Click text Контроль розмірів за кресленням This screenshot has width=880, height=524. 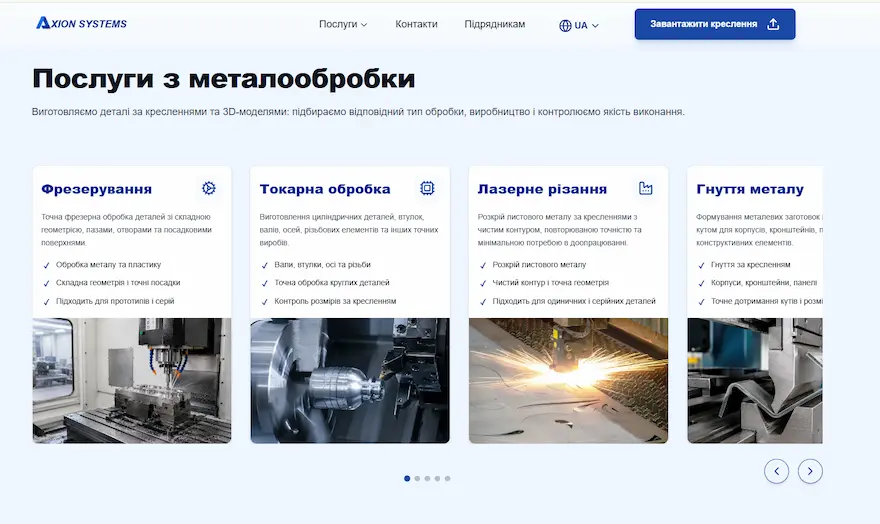point(335,301)
